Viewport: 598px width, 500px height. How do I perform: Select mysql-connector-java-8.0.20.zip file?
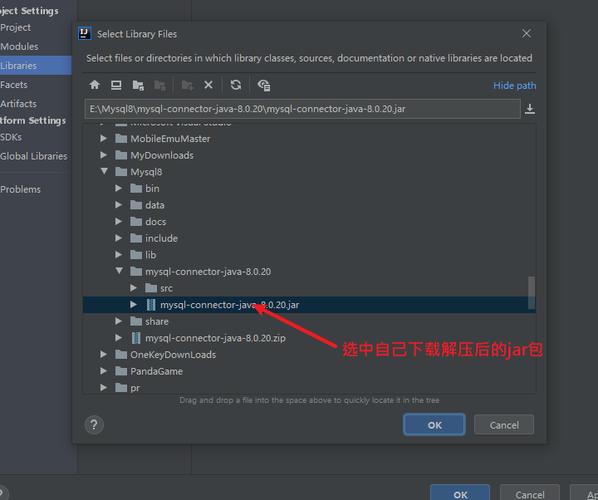[x=309, y=338]
